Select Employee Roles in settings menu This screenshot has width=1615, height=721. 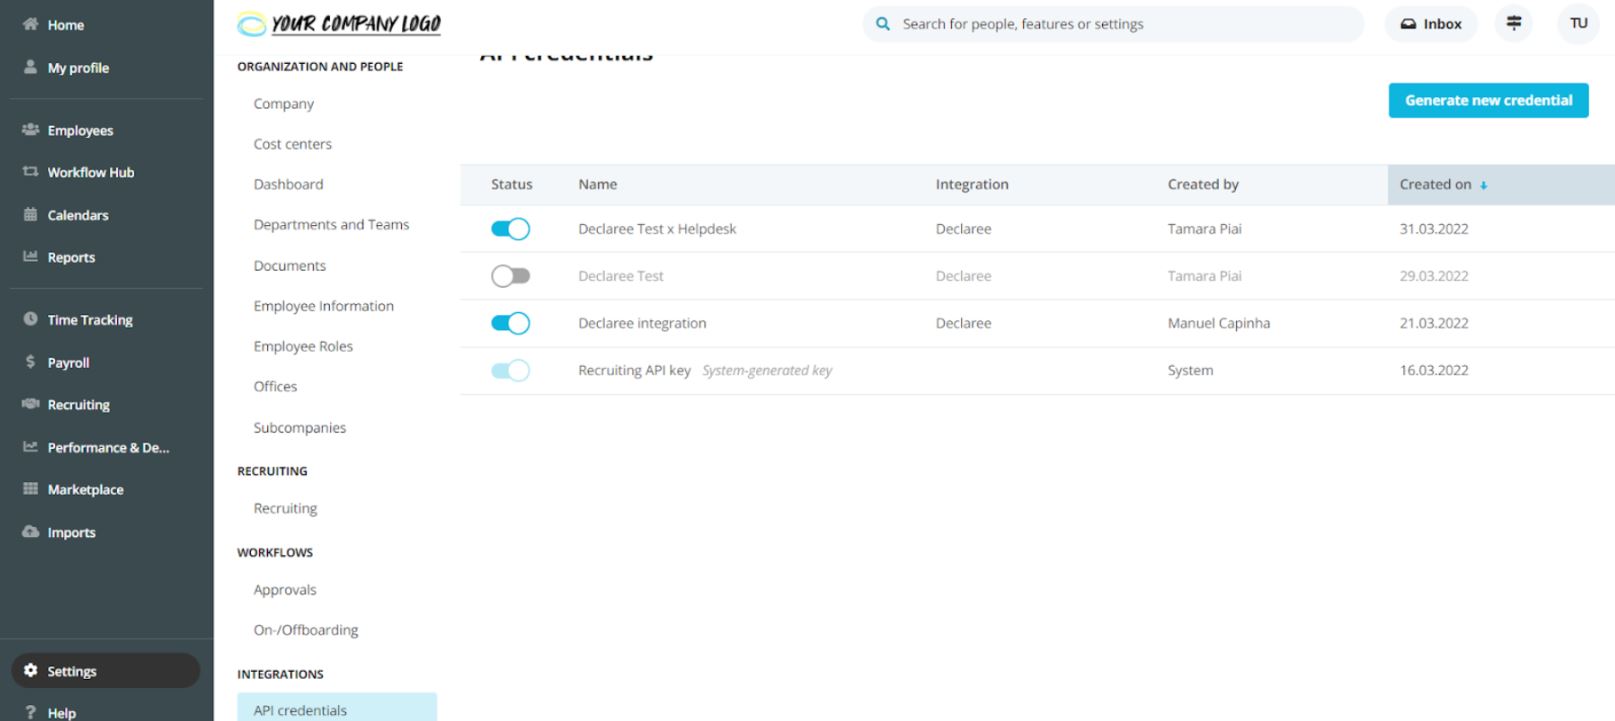303,346
